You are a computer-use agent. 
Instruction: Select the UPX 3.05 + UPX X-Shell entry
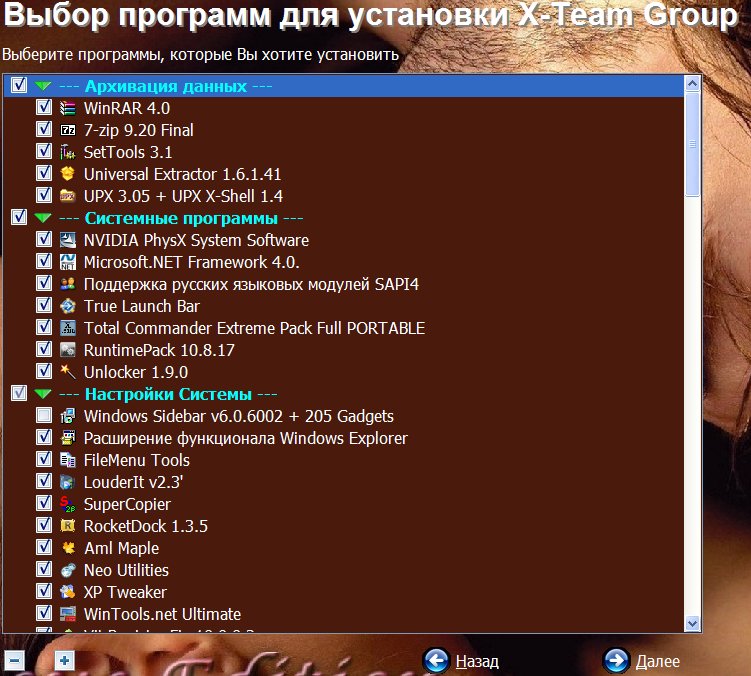tap(183, 196)
